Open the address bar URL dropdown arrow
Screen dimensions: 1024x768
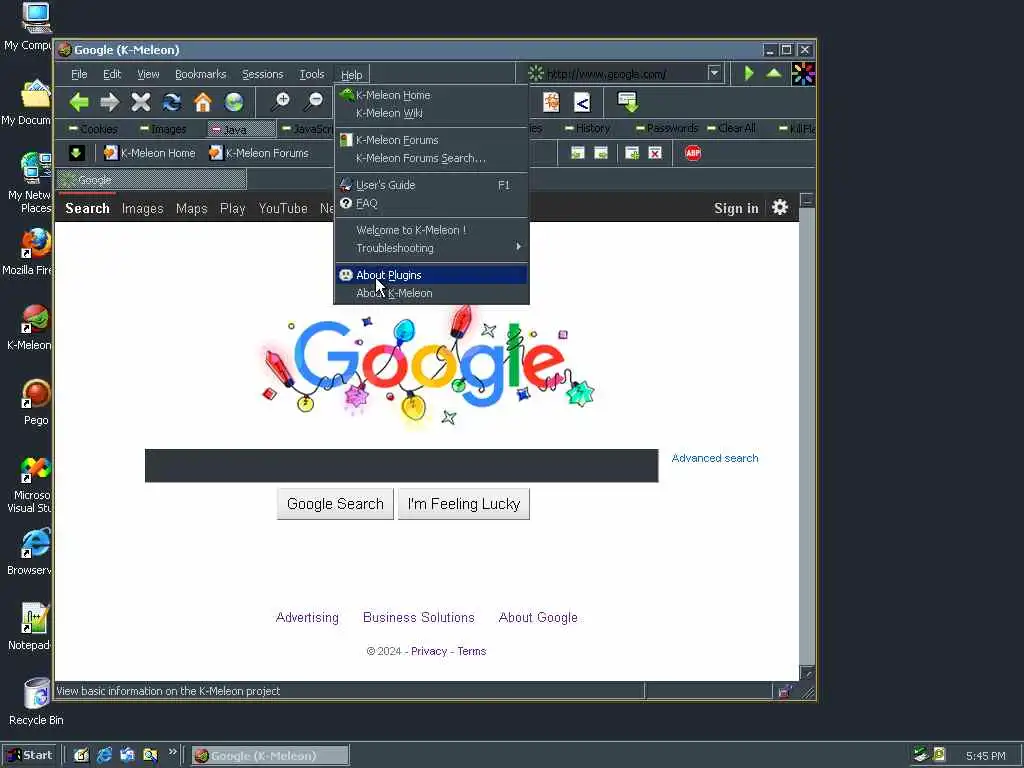(714, 73)
